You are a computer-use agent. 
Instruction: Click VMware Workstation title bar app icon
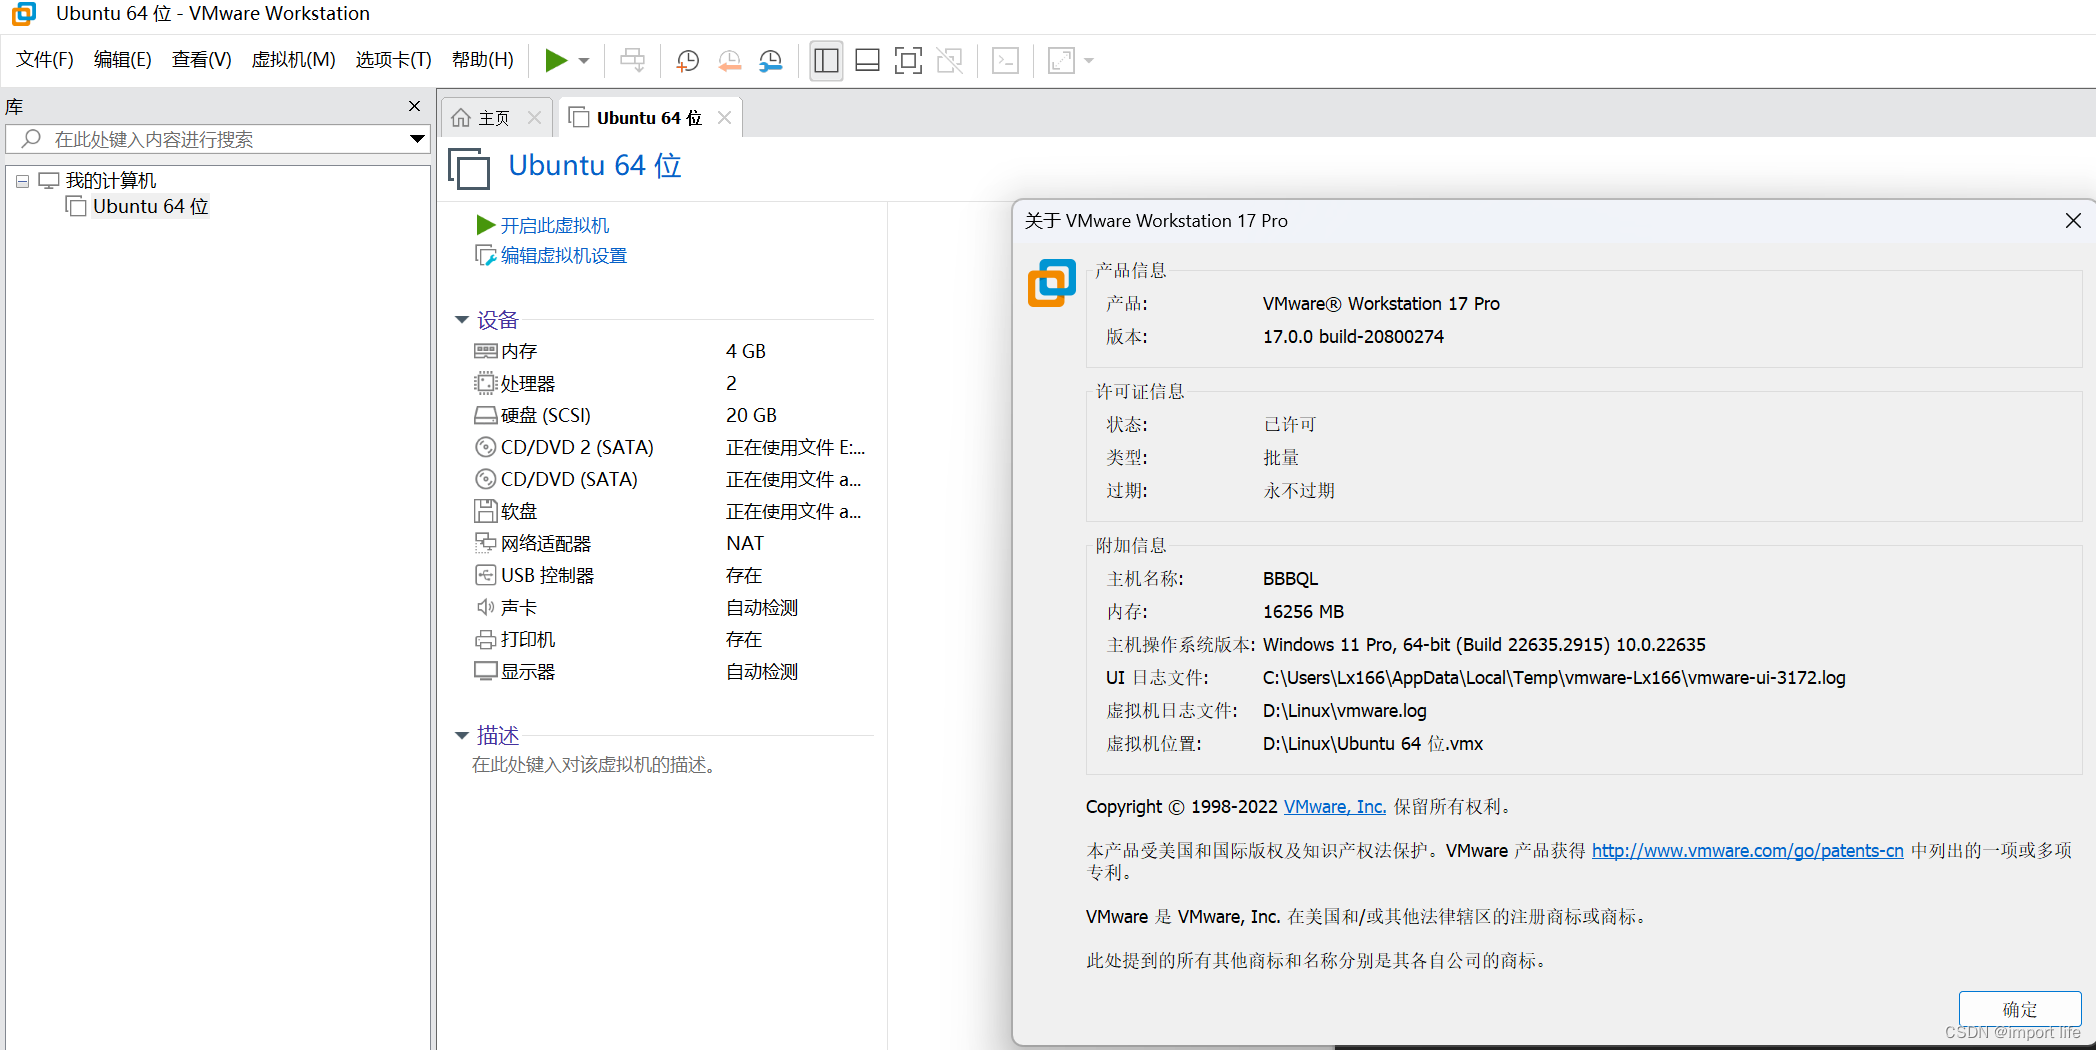pyautogui.click(x=24, y=14)
